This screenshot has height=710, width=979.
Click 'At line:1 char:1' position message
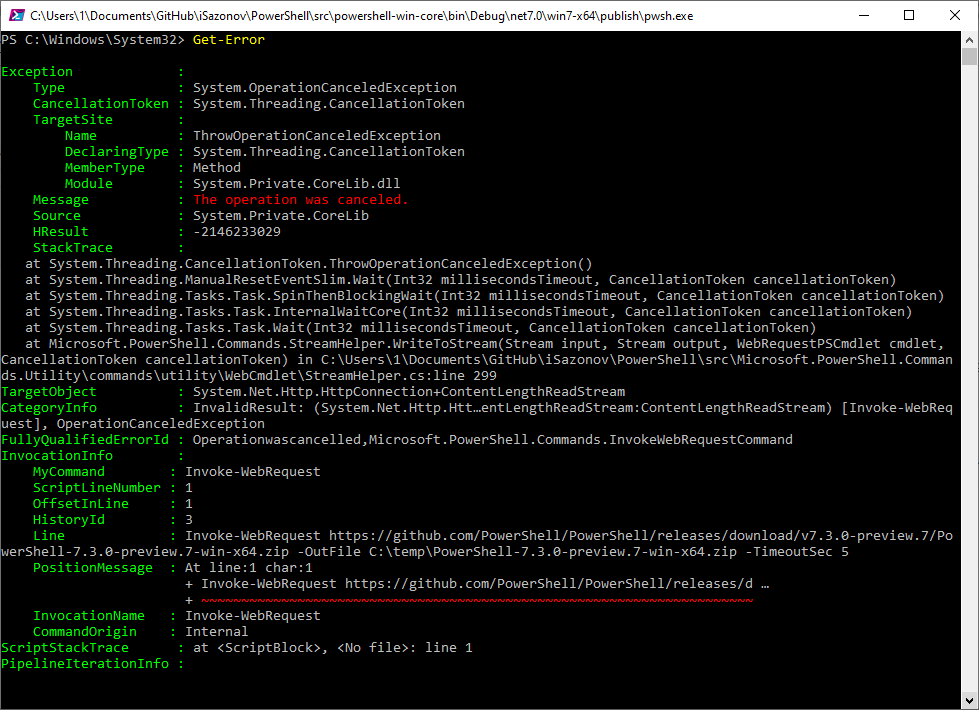click(x=248, y=568)
